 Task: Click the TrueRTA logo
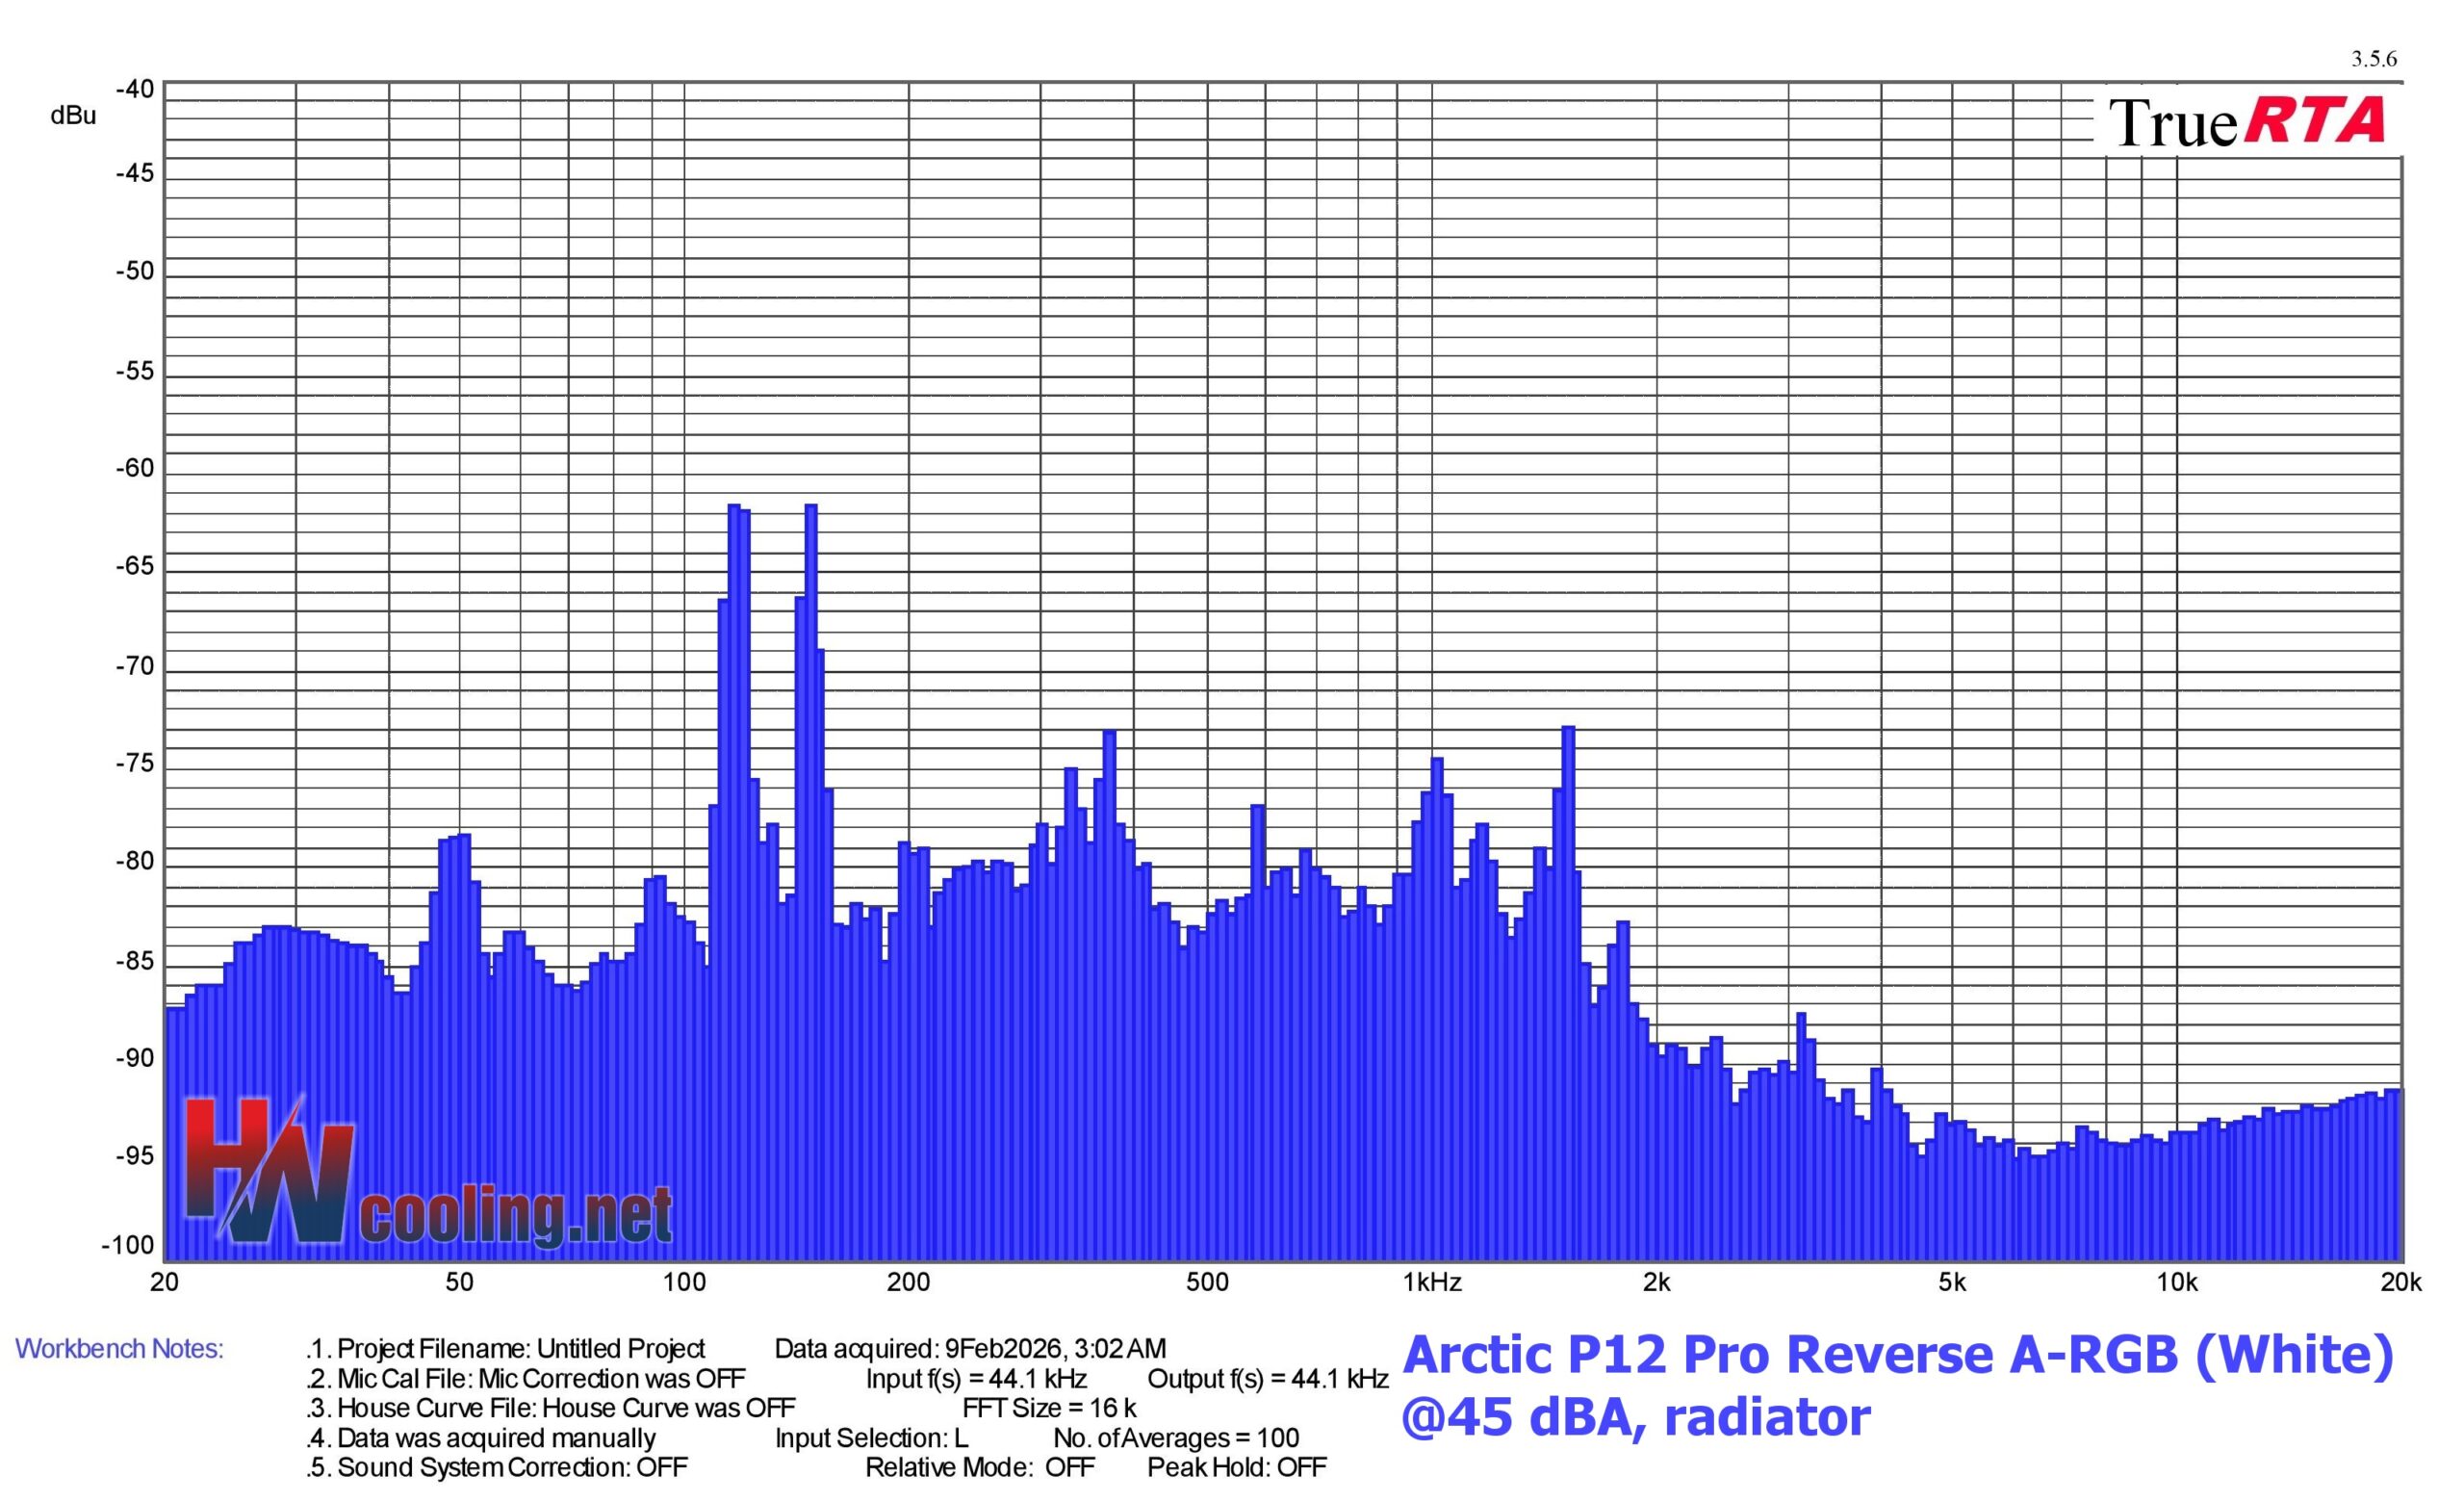pyautogui.click(x=2246, y=122)
